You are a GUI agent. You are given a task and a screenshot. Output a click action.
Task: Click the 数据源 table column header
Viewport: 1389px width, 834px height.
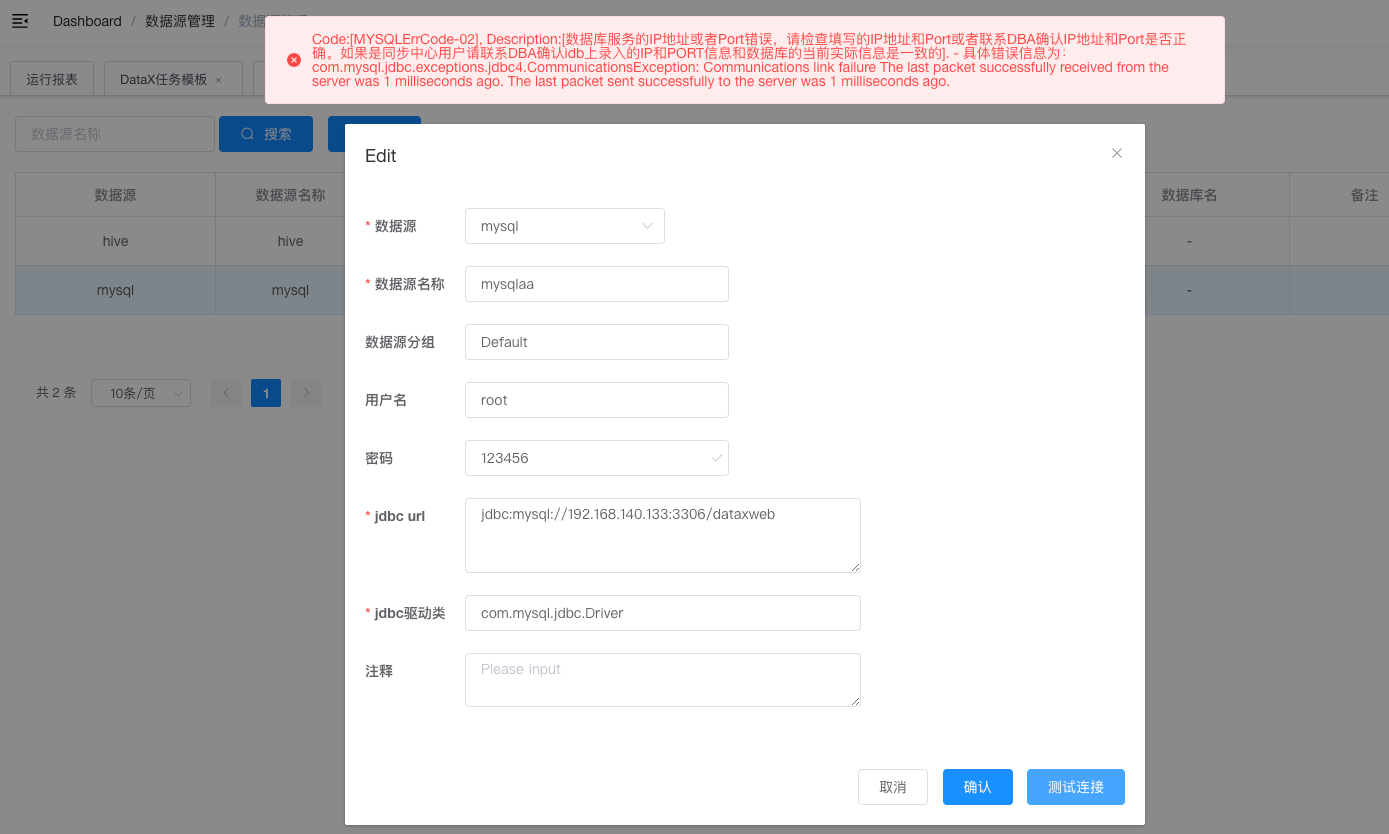tap(115, 195)
